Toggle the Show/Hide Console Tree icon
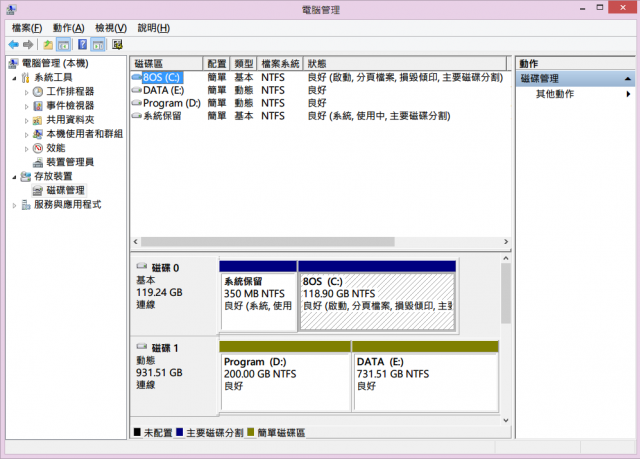Image resolution: width=640 pixels, height=459 pixels. click(x=63, y=44)
